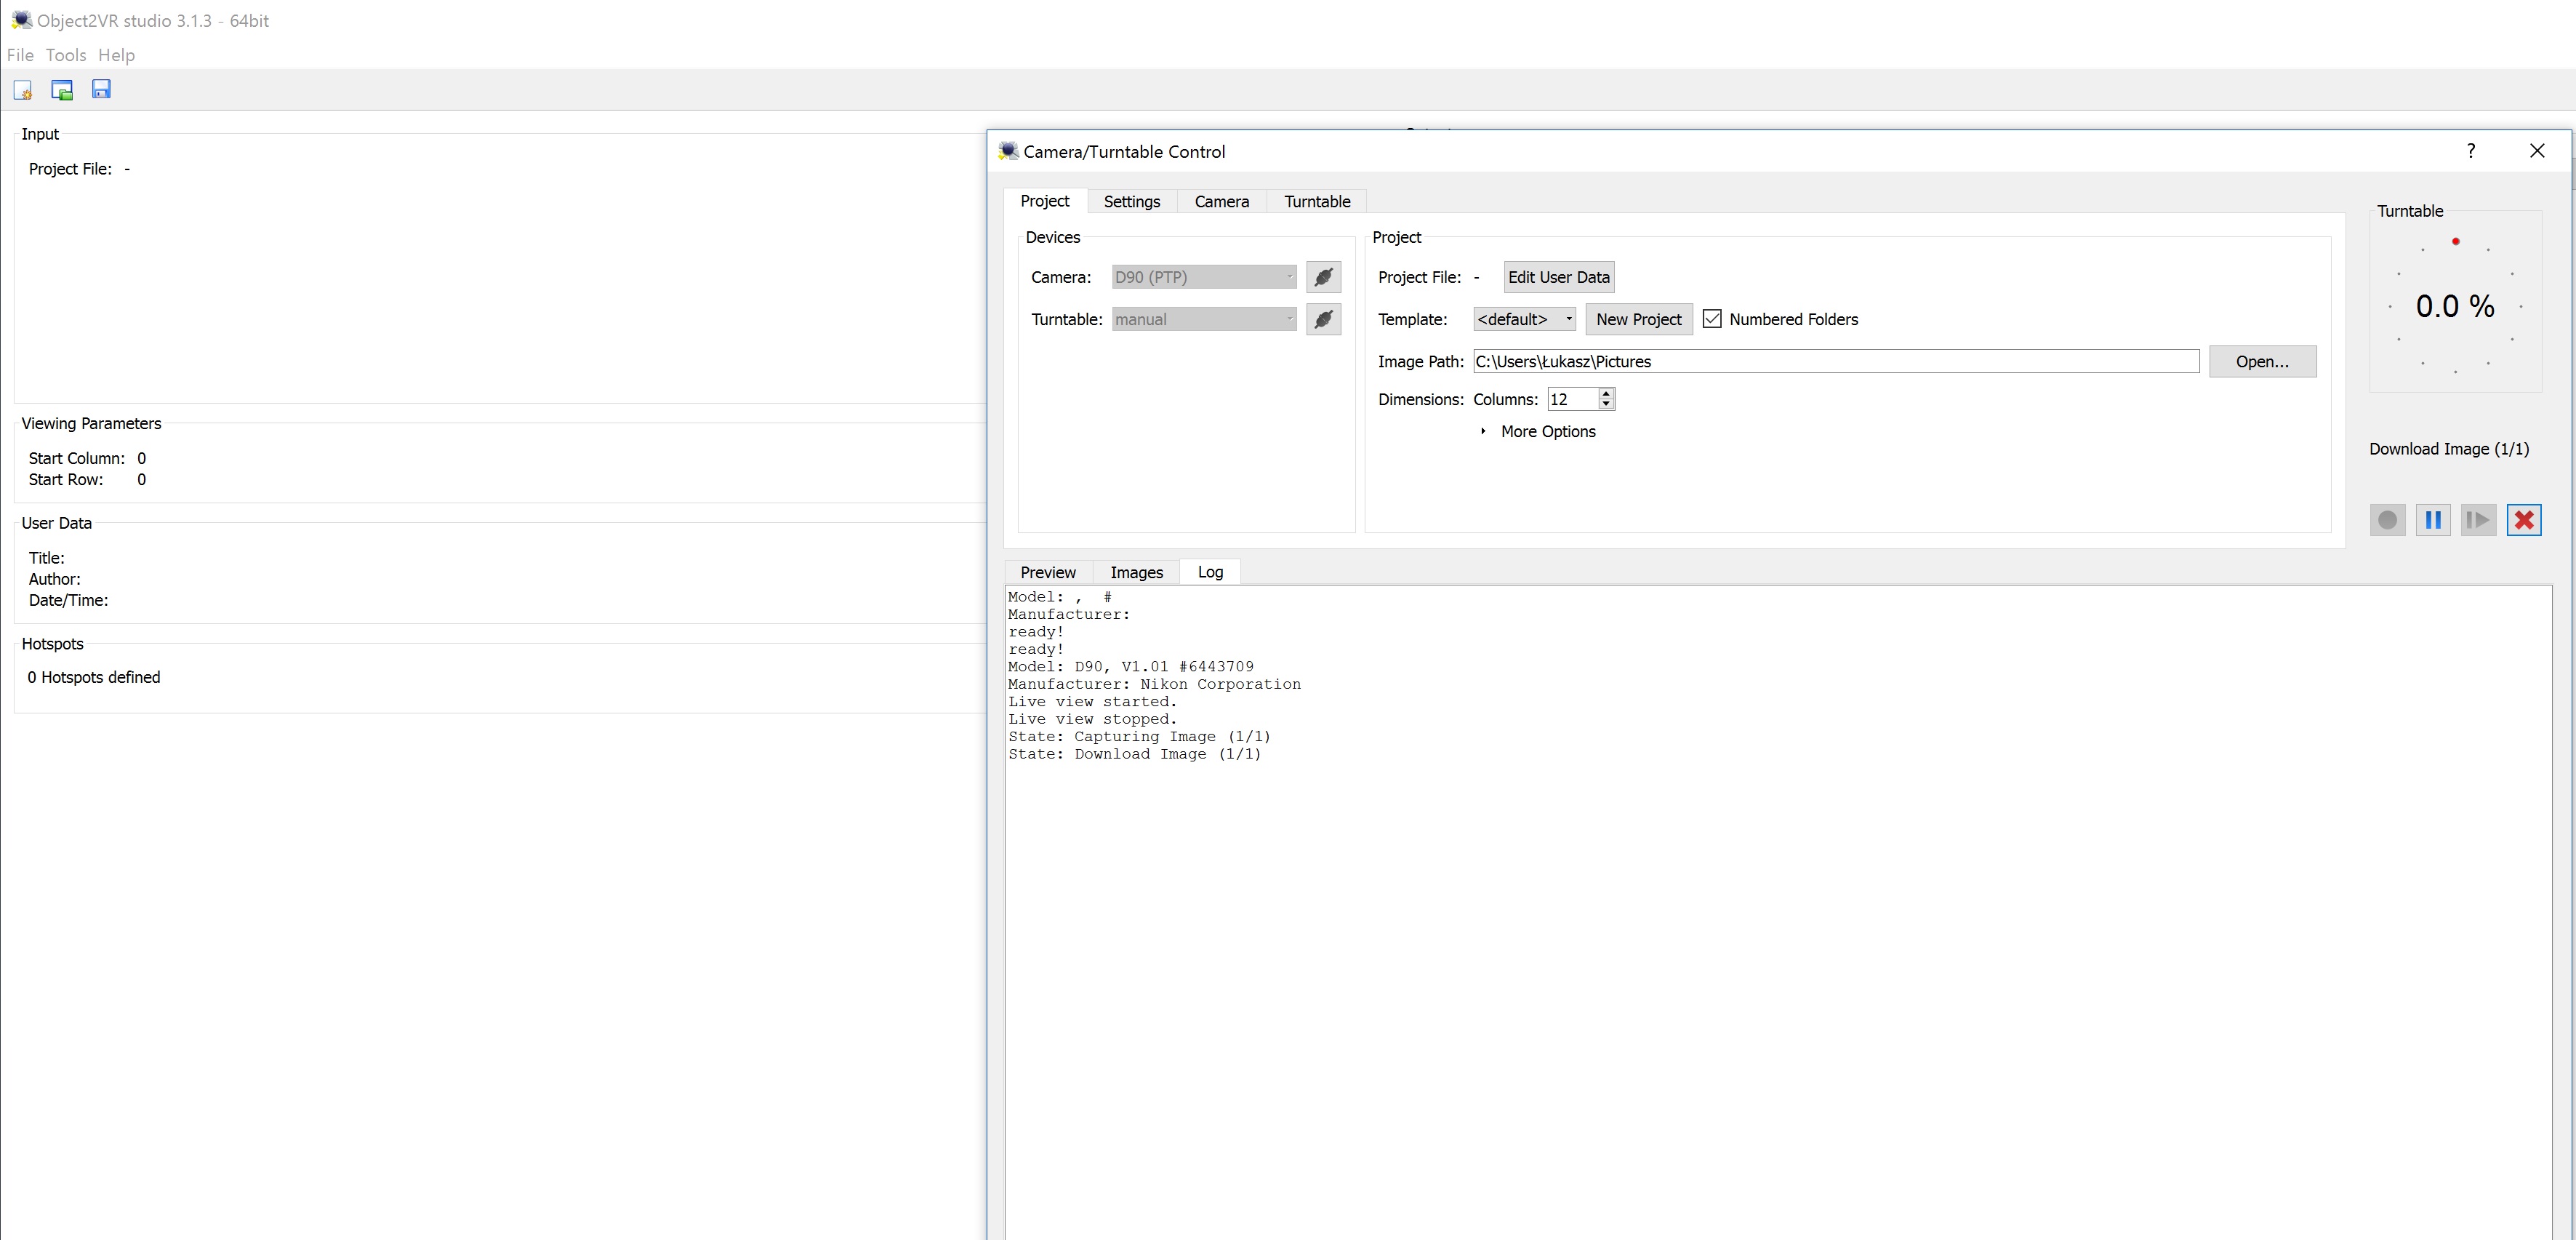Screen dimensions: 2576x1240
Task: Click the 'Title:' label under User Data
Action: [47, 558]
